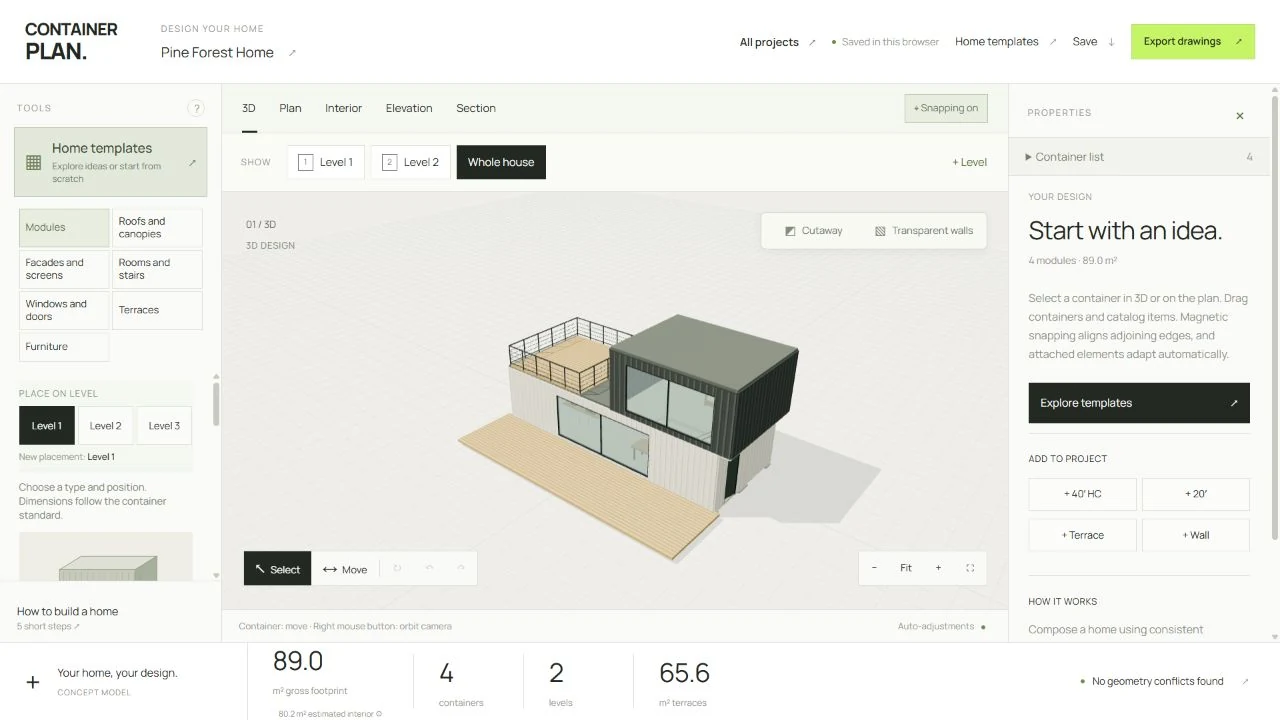Toggle the Cutaway view
The width and height of the screenshot is (1280, 720).
814,231
